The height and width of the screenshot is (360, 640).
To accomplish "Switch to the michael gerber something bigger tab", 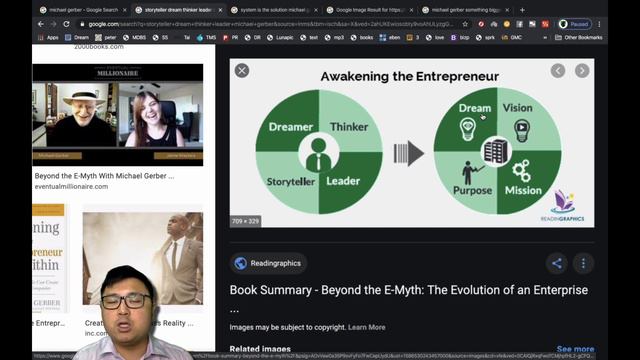I will (x=465, y=10).
